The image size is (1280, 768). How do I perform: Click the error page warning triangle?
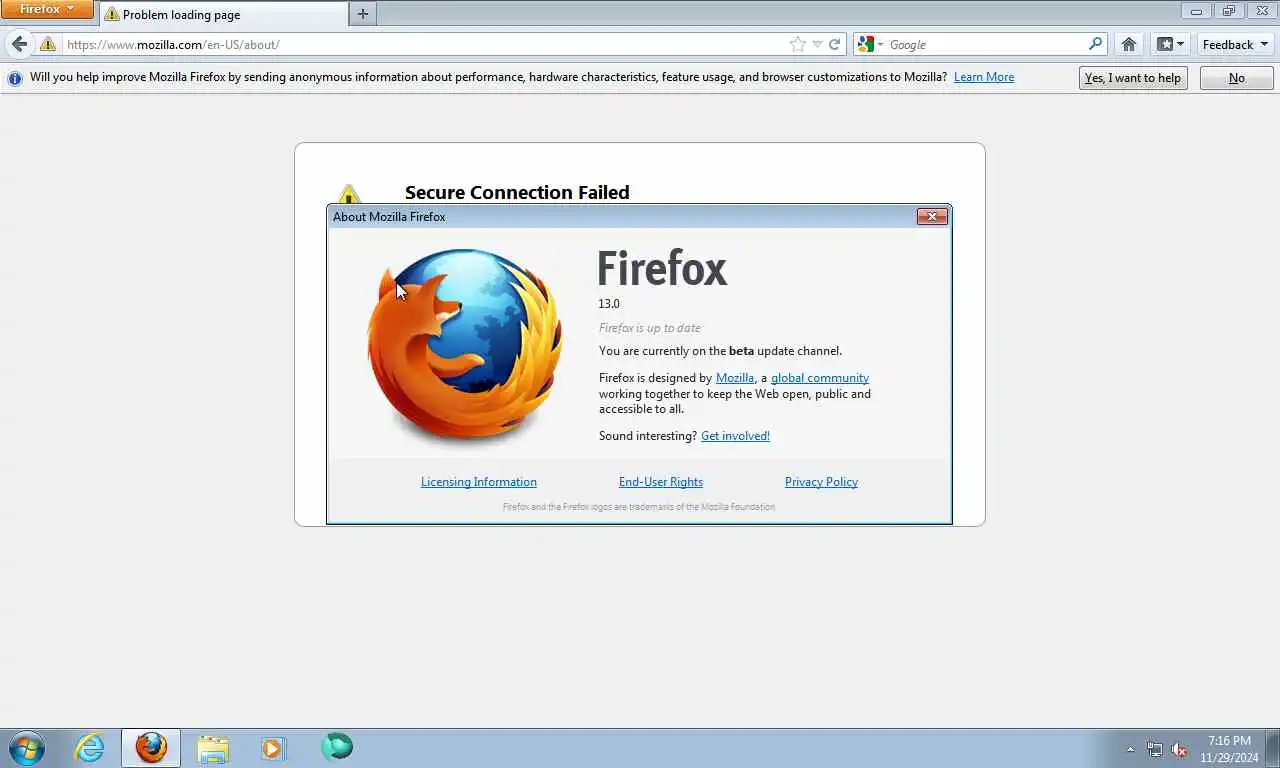(348, 194)
